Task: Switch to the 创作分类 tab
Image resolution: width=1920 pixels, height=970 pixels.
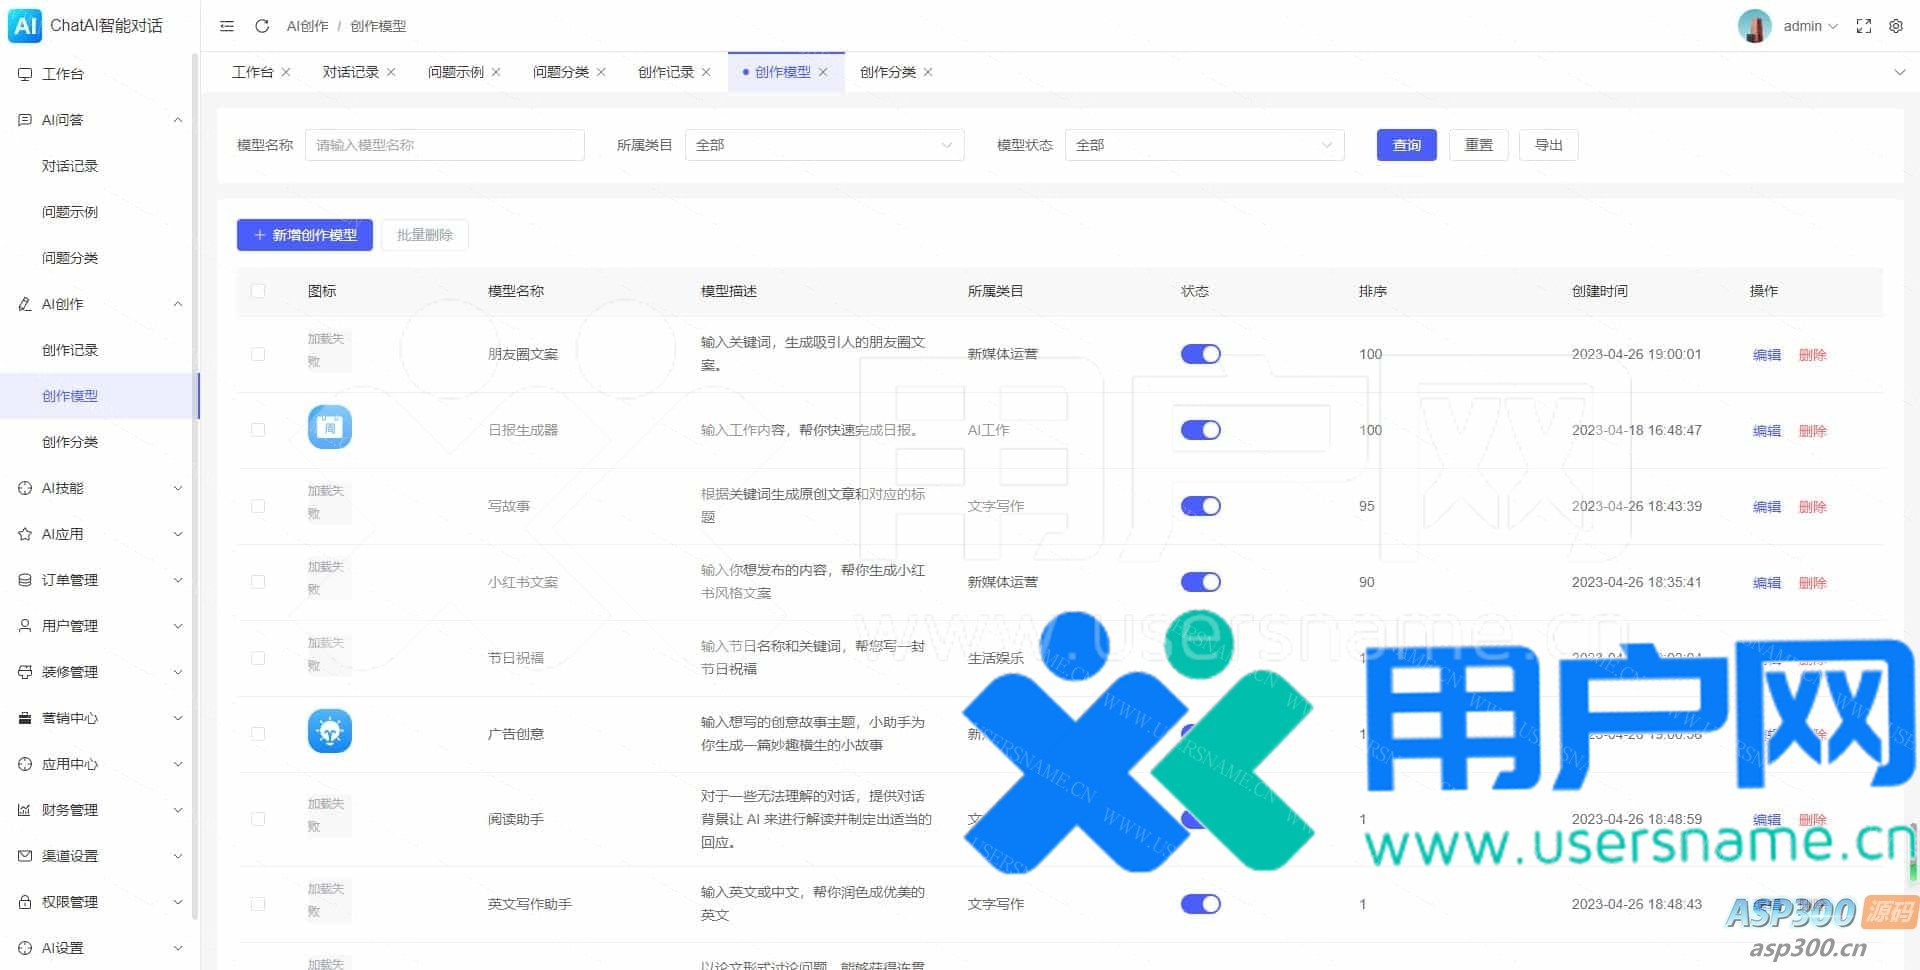Action: coord(887,72)
